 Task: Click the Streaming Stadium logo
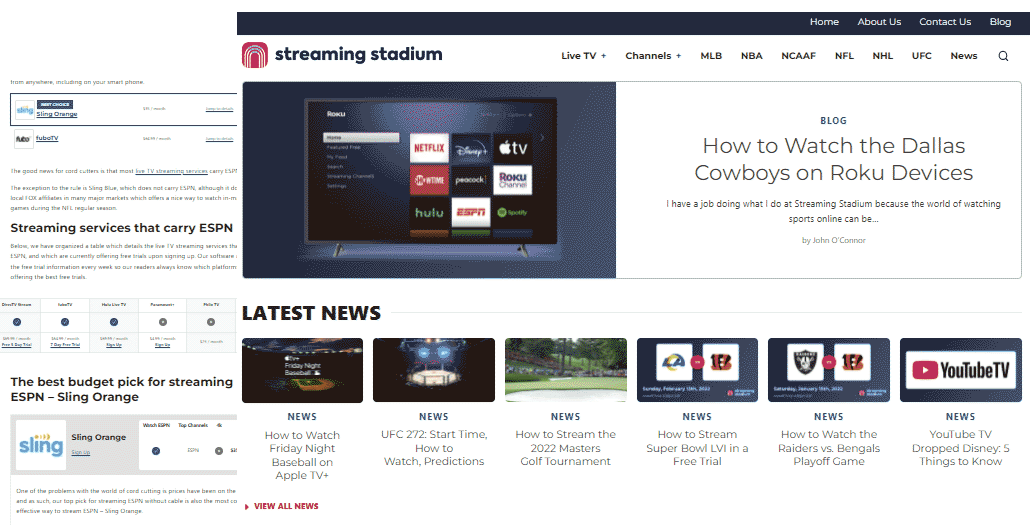(x=342, y=55)
